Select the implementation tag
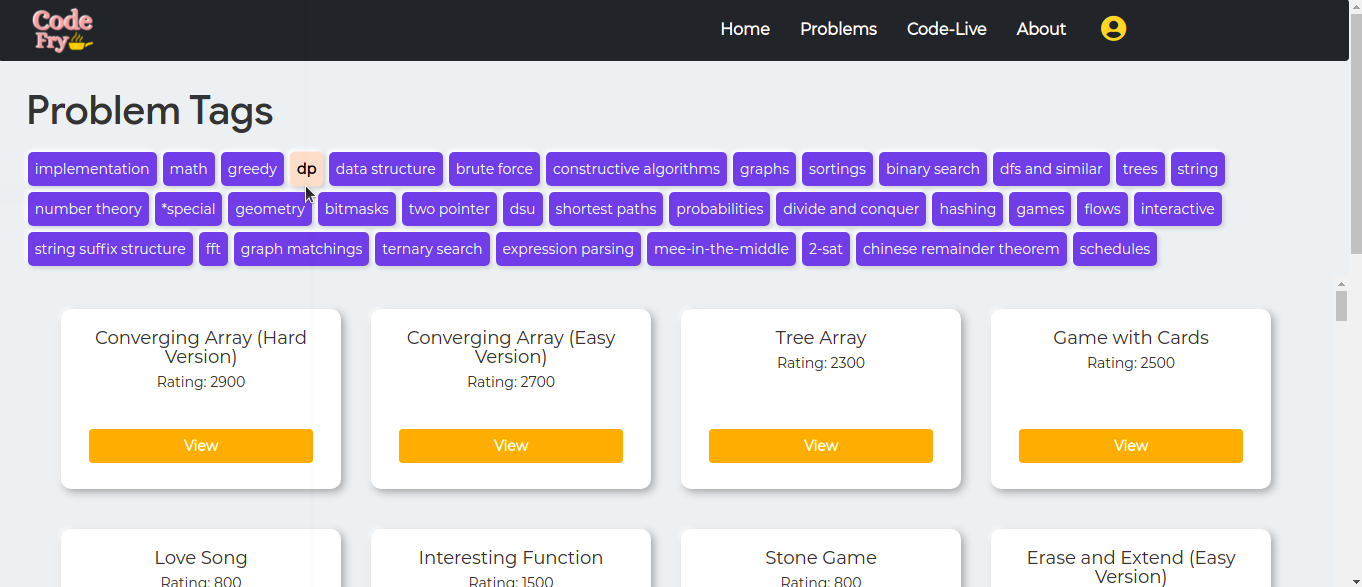This screenshot has height=587, width=1362. tap(92, 169)
